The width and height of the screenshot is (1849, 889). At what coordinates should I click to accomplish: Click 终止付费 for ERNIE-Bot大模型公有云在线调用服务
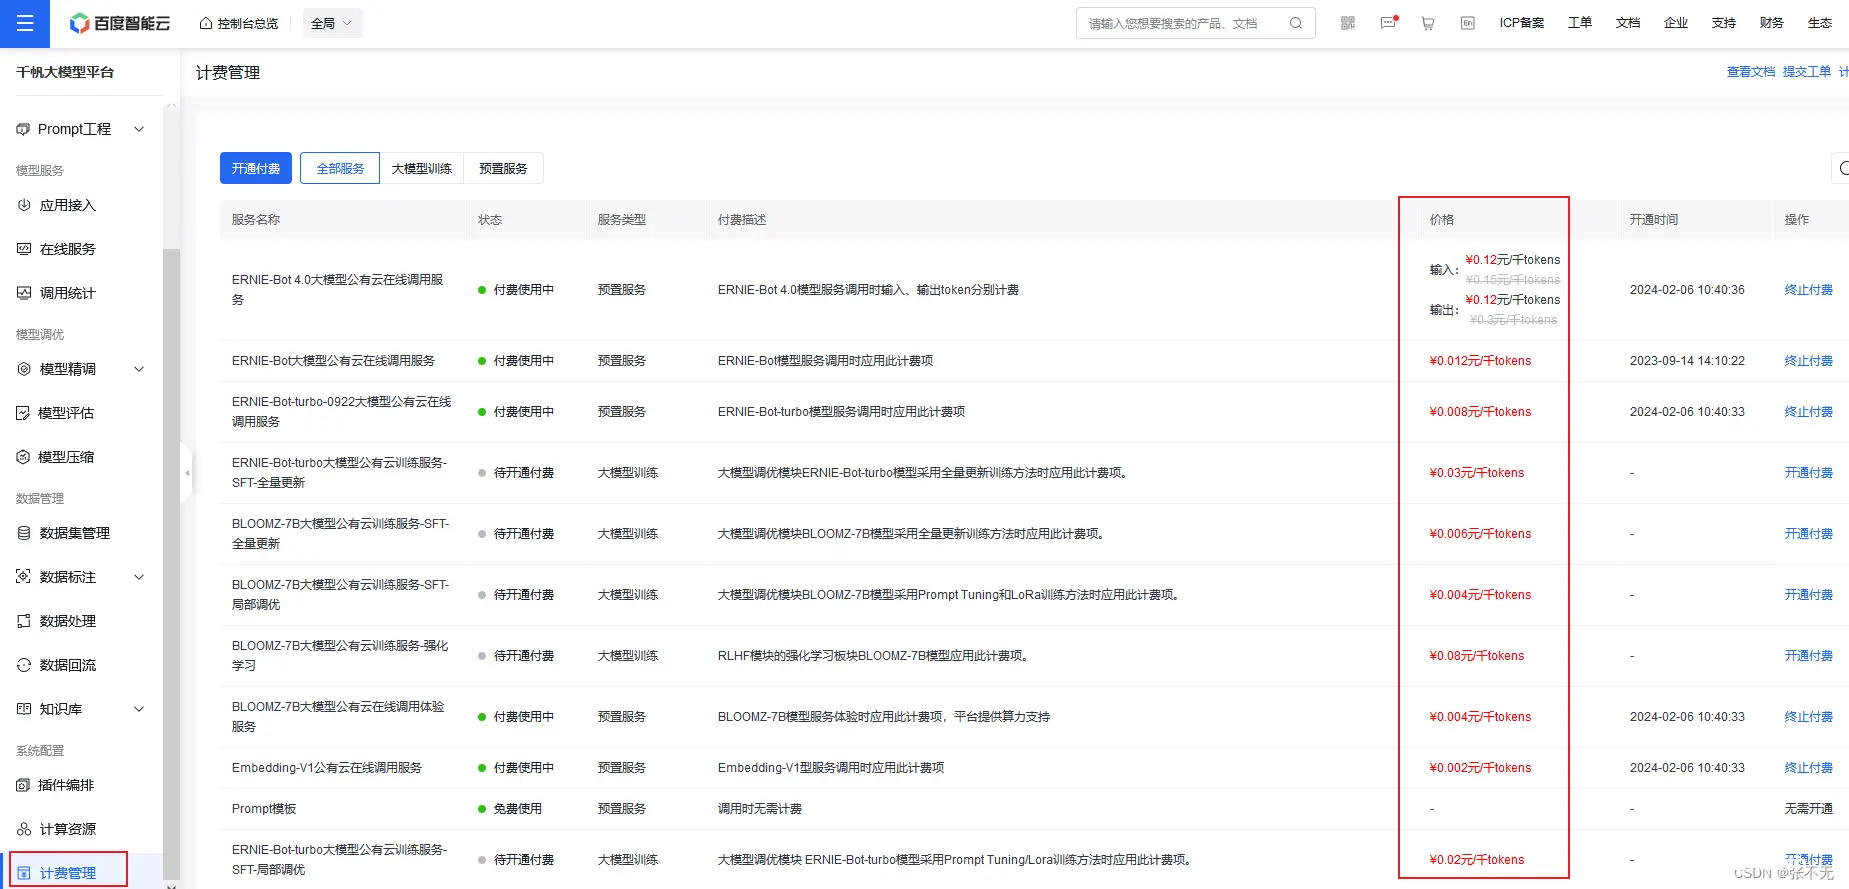point(1809,361)
